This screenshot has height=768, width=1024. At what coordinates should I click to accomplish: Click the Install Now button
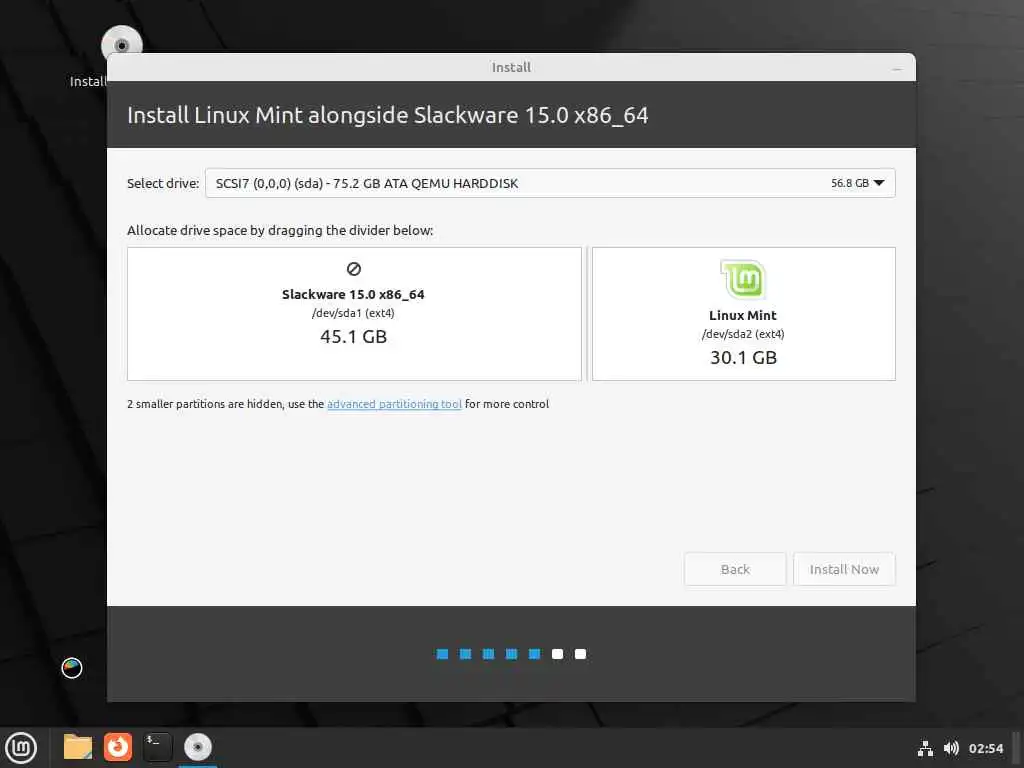(844, 569)
